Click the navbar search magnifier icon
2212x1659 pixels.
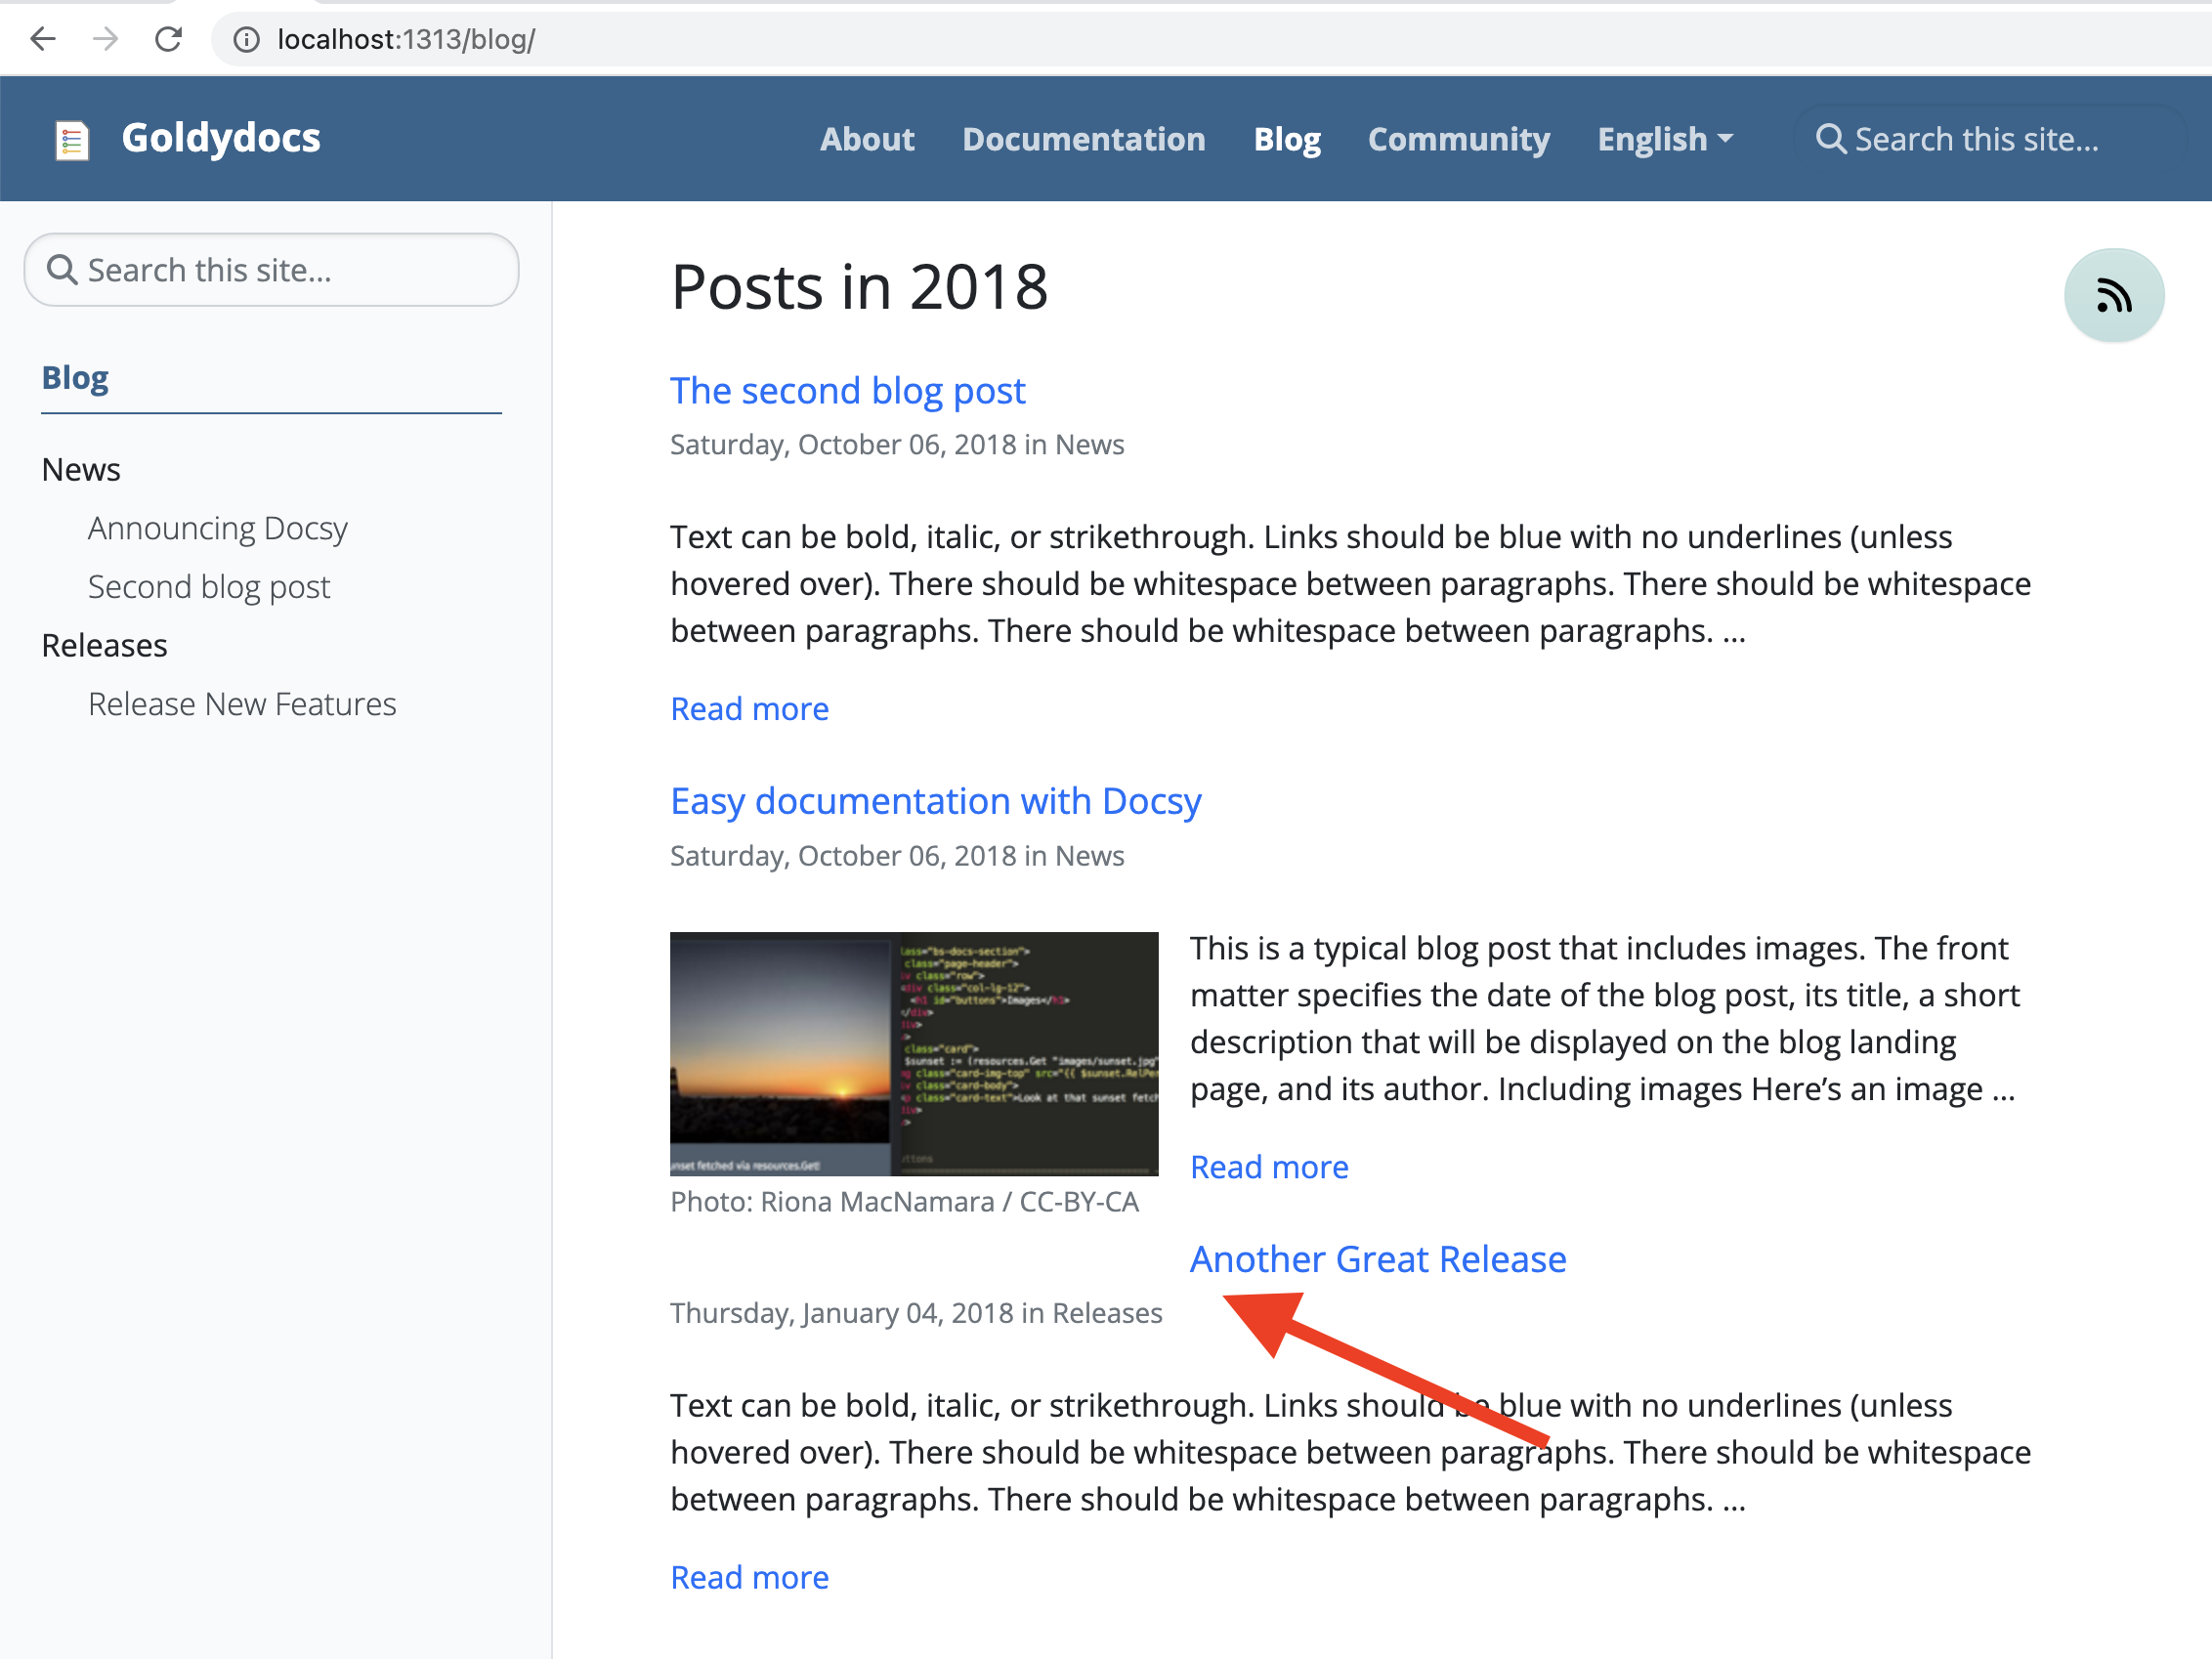tap(1829, 139)
